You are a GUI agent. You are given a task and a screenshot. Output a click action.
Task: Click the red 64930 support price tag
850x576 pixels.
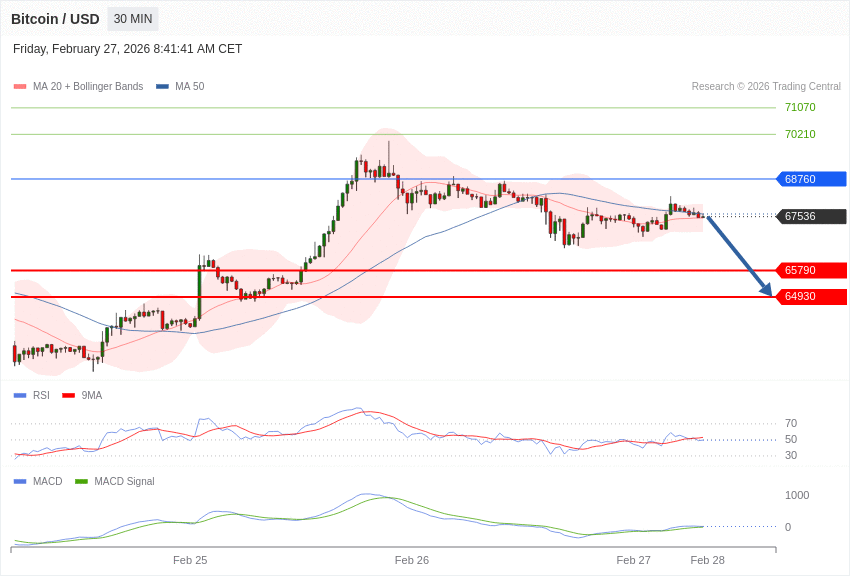[811, 296]
